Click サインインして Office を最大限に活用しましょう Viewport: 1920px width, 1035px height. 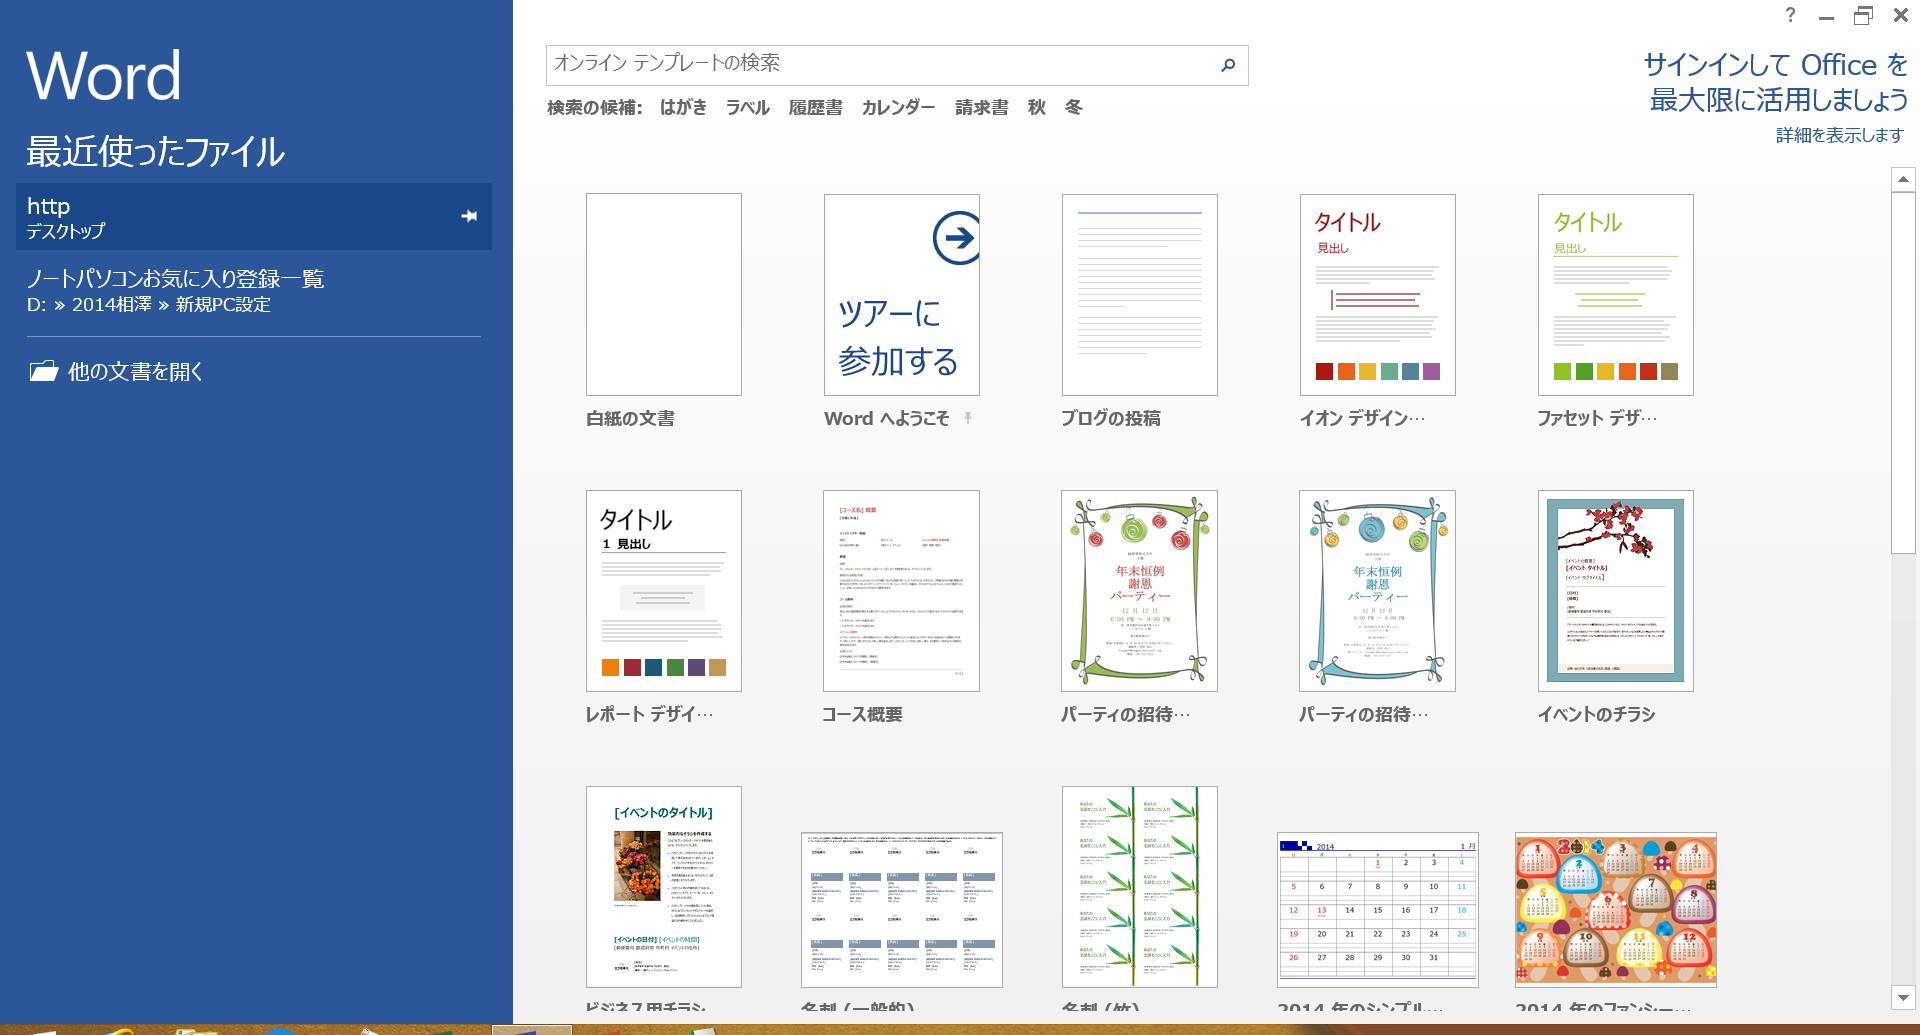pos(1776,82)
